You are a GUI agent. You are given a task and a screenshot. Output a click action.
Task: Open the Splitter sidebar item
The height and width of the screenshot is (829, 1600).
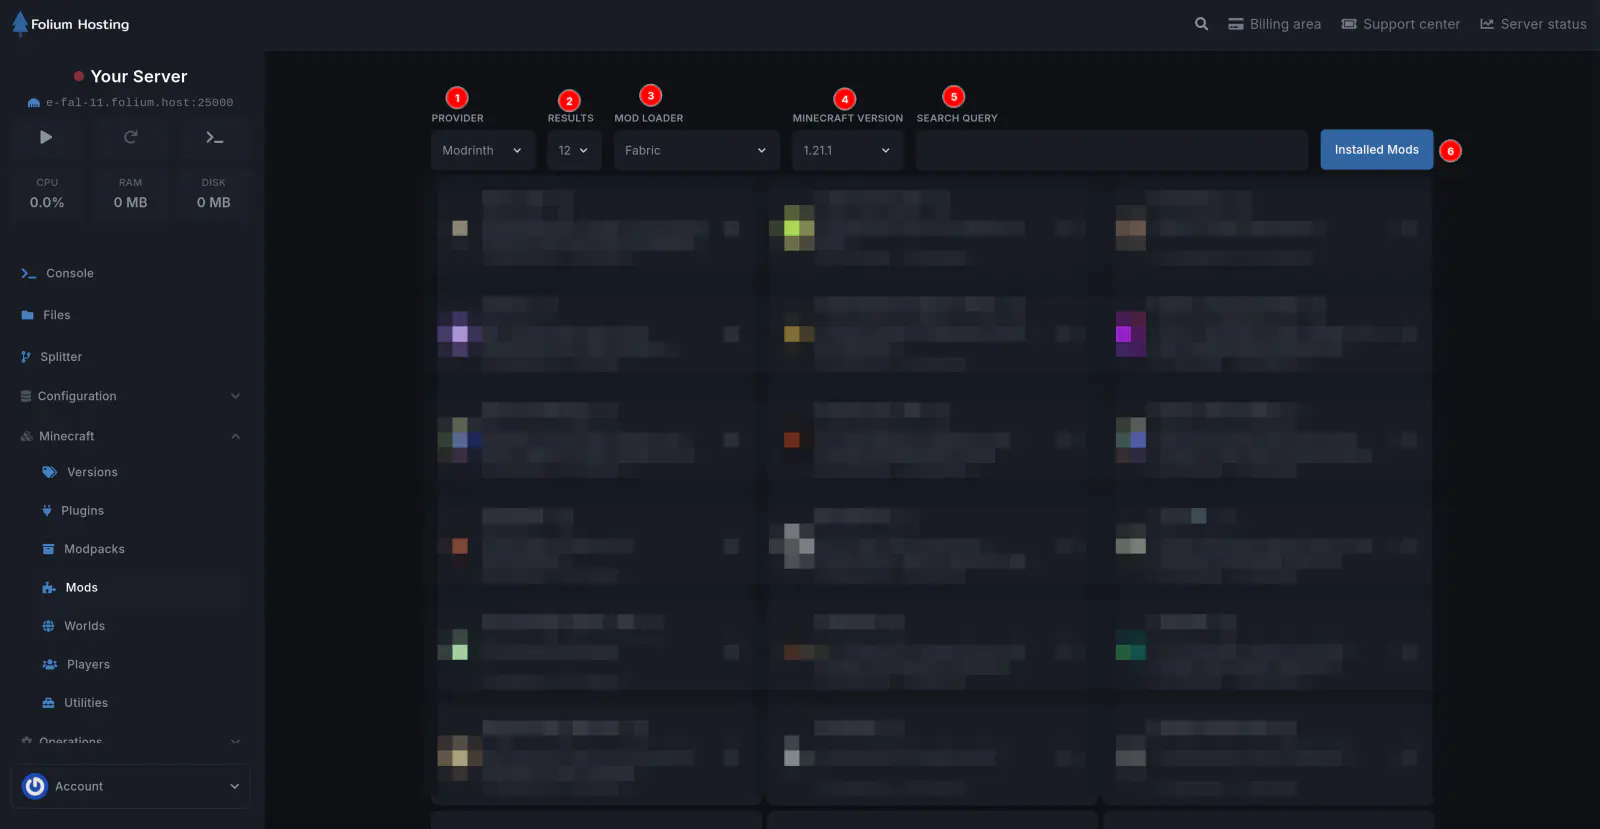pyautogui.click(x=61, y=357)
